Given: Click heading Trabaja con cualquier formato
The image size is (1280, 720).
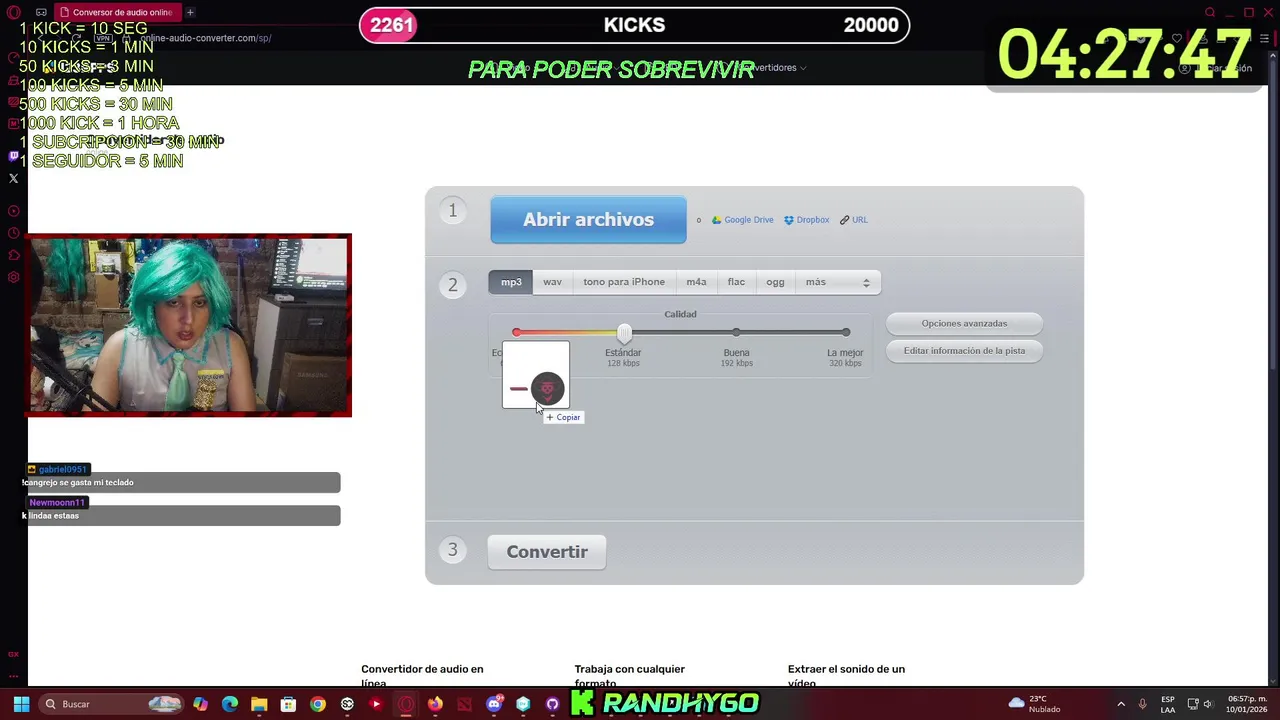Looking at the screenshot, I should click(x=630, y=676).
